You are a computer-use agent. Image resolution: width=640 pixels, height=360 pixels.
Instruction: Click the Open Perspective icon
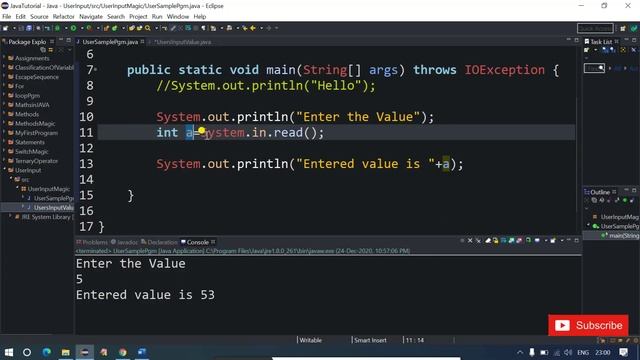(623, 28)
